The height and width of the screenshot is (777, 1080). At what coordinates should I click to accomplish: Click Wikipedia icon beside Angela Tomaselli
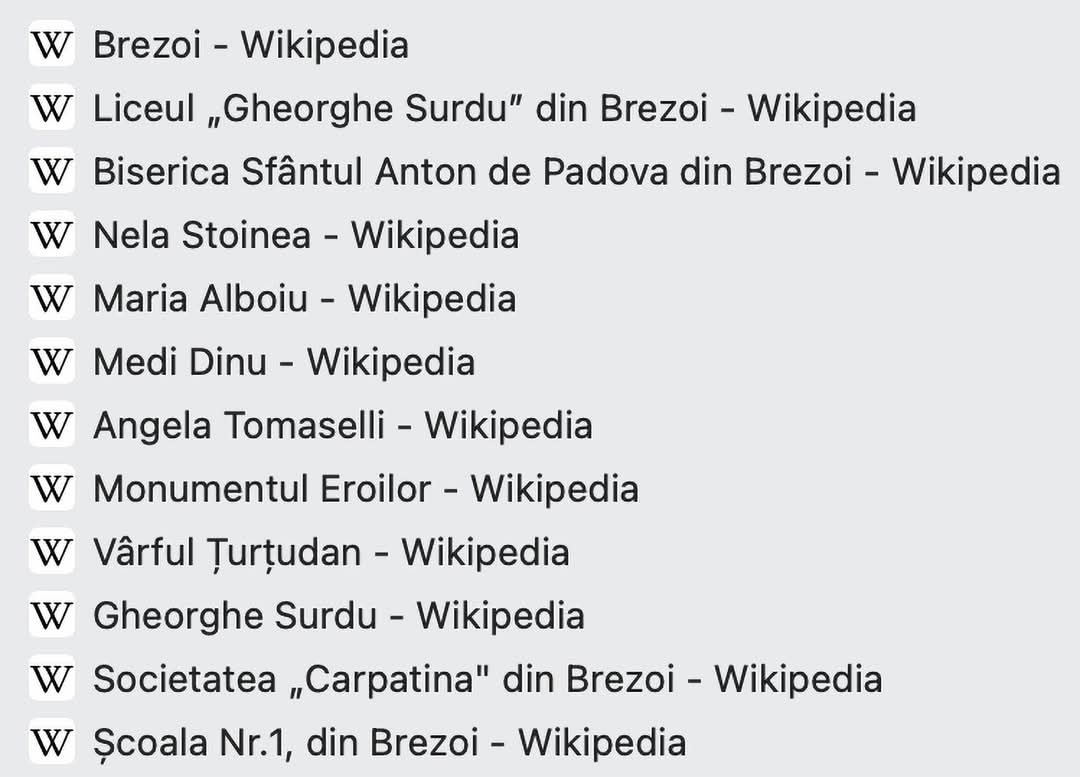click(52, 425)
